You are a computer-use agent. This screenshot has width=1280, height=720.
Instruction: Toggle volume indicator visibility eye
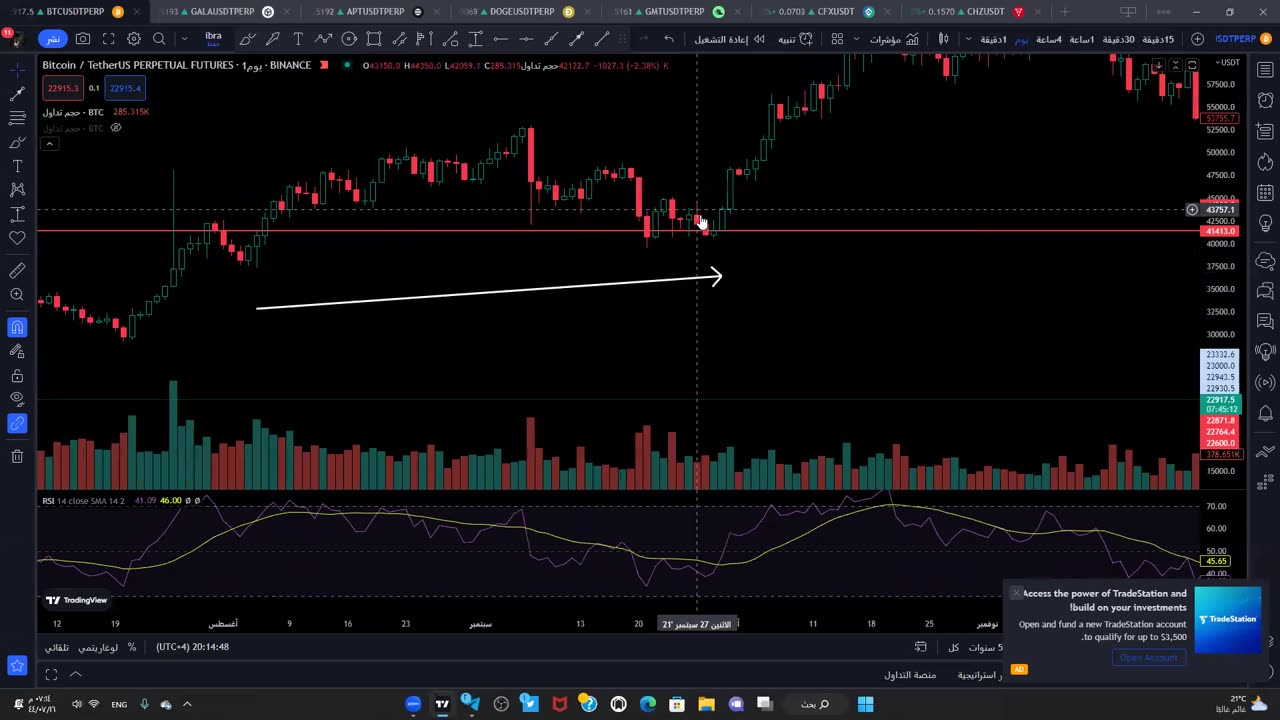tap(115, 128)
